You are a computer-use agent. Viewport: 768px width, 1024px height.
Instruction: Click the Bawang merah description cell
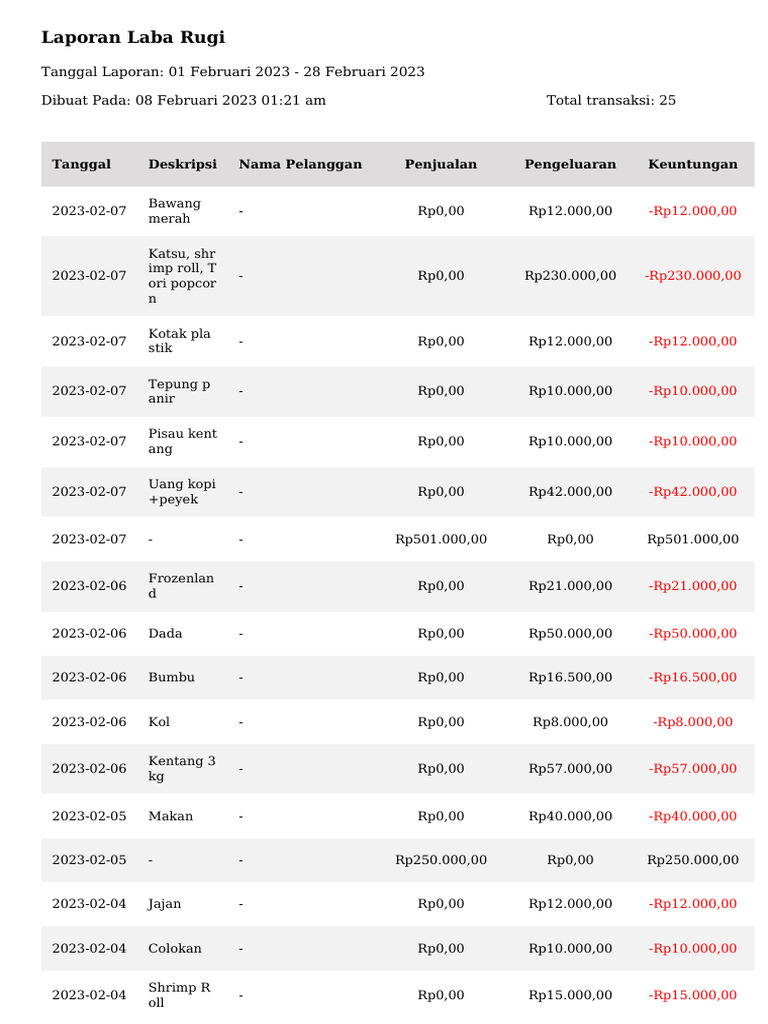click(x=175, y=211)
